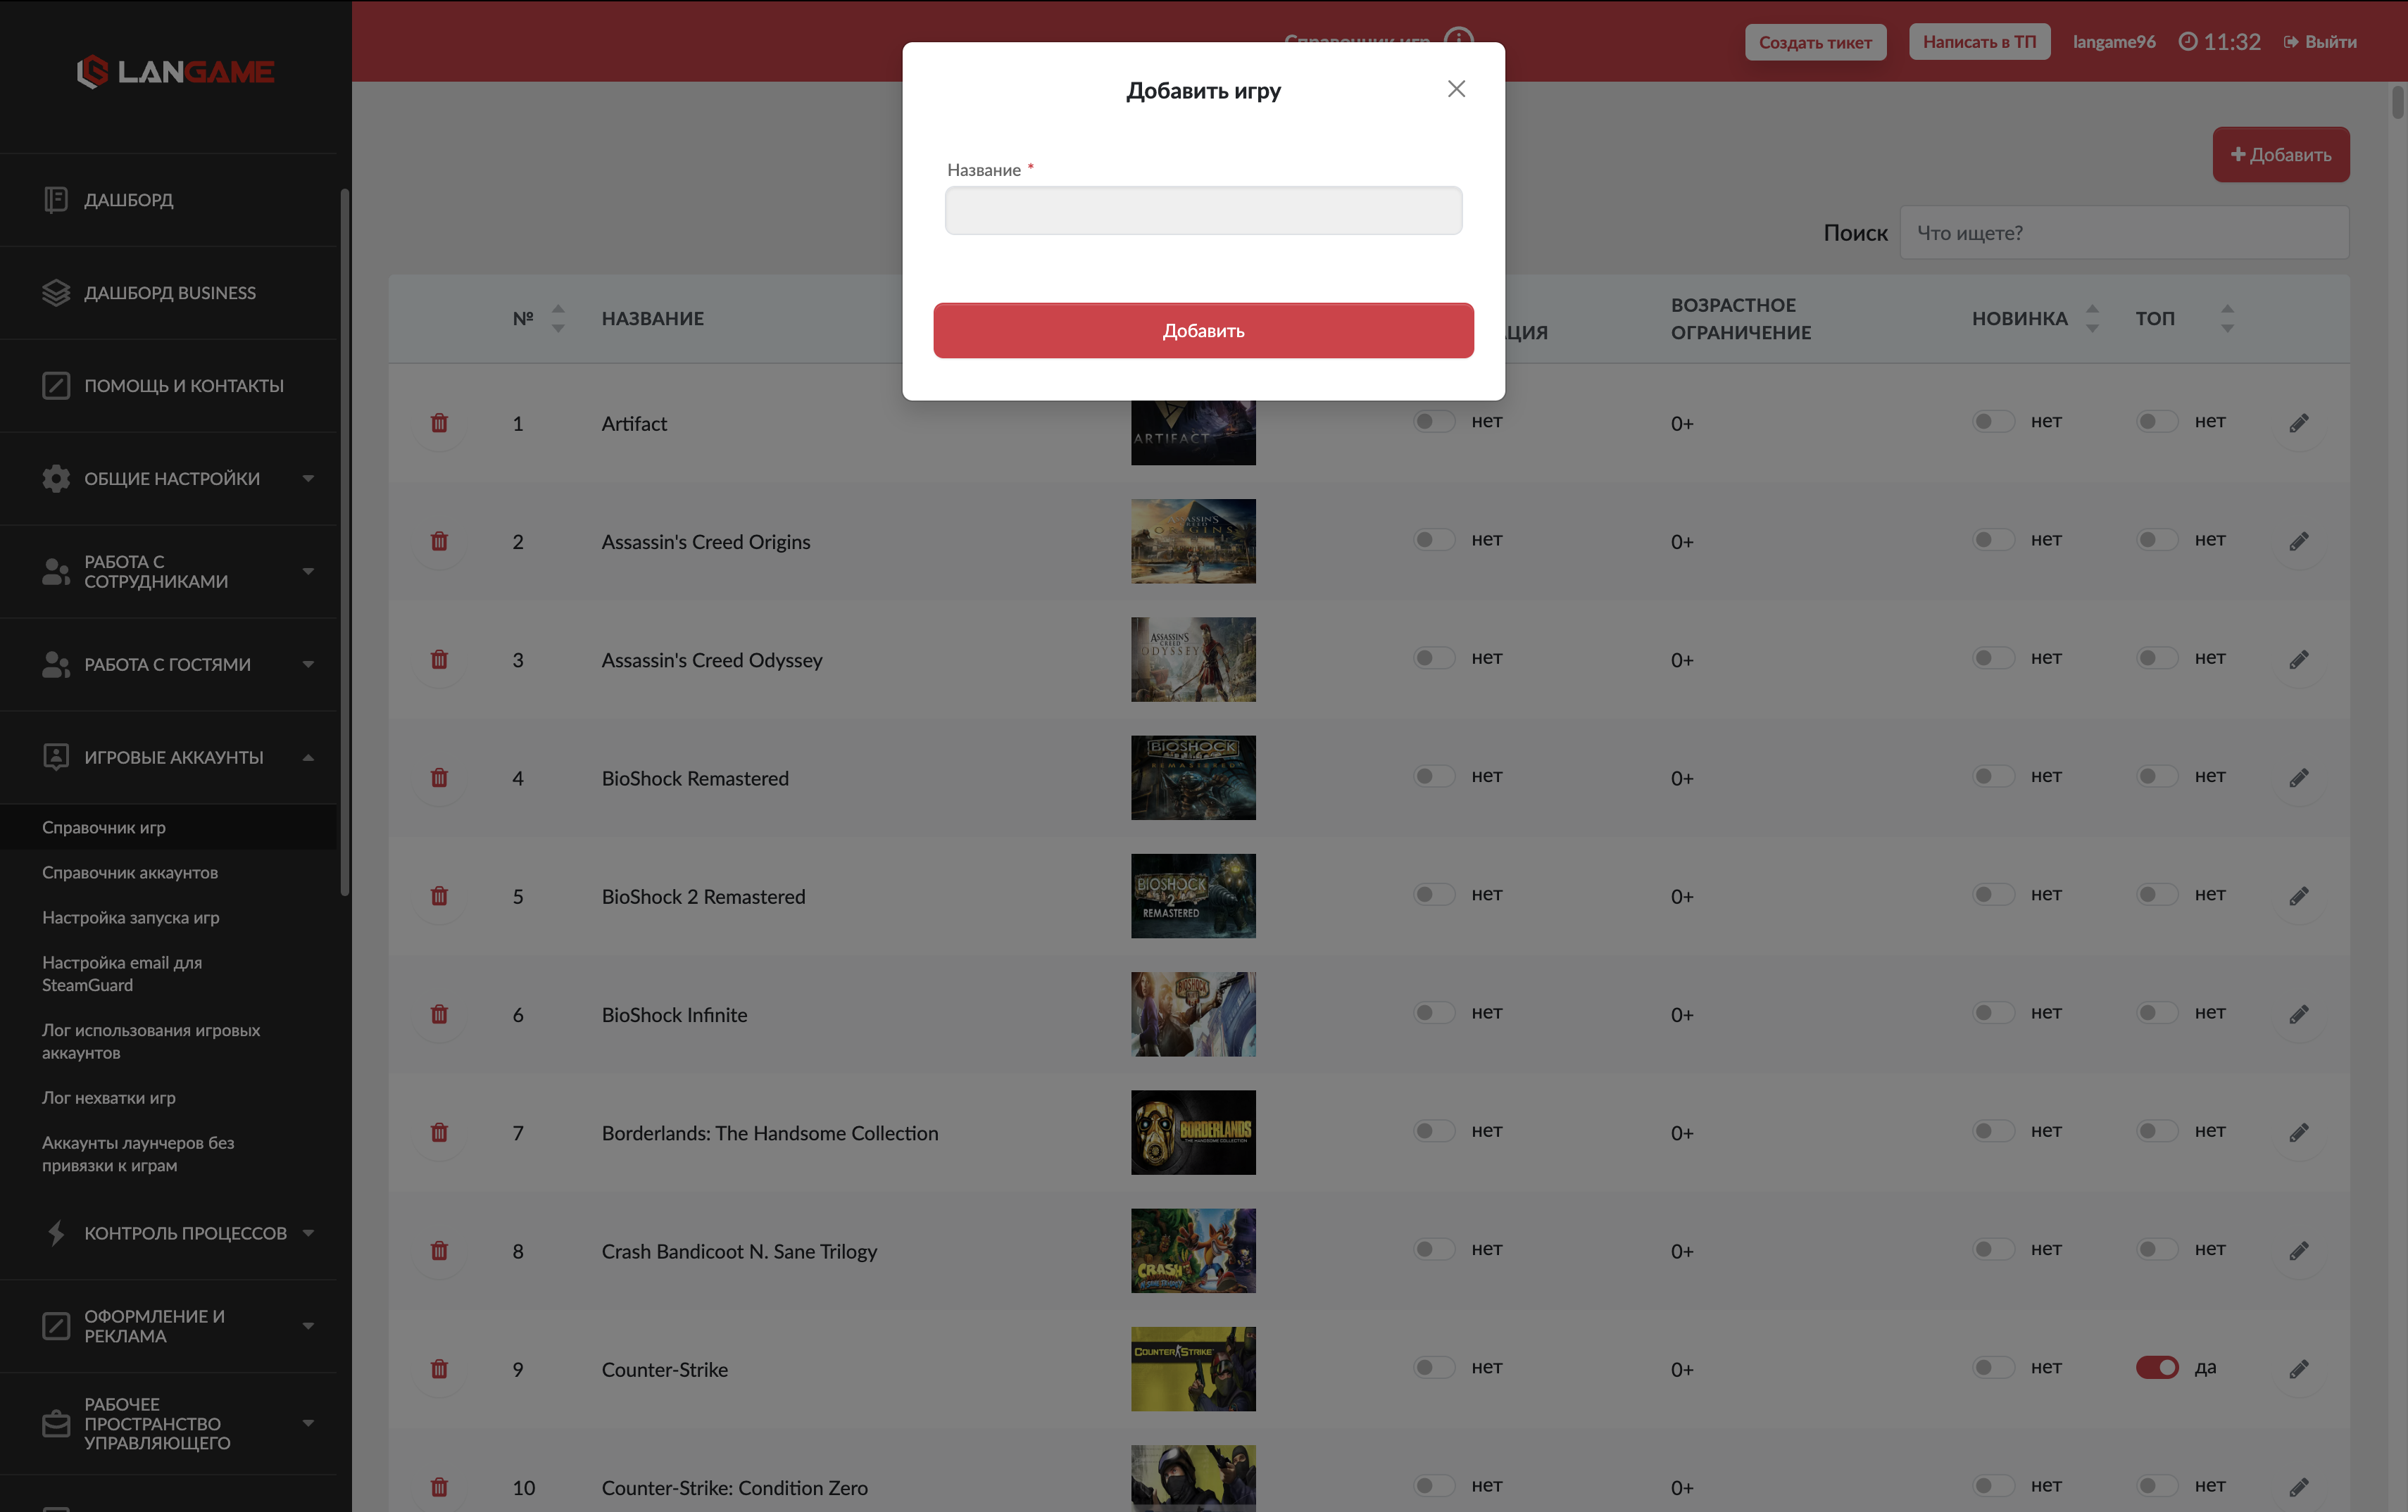Go to Лог нехватки игр
Image resolution: width=2408 pixels, height=1512 pixels.
tap(109, 1097)
